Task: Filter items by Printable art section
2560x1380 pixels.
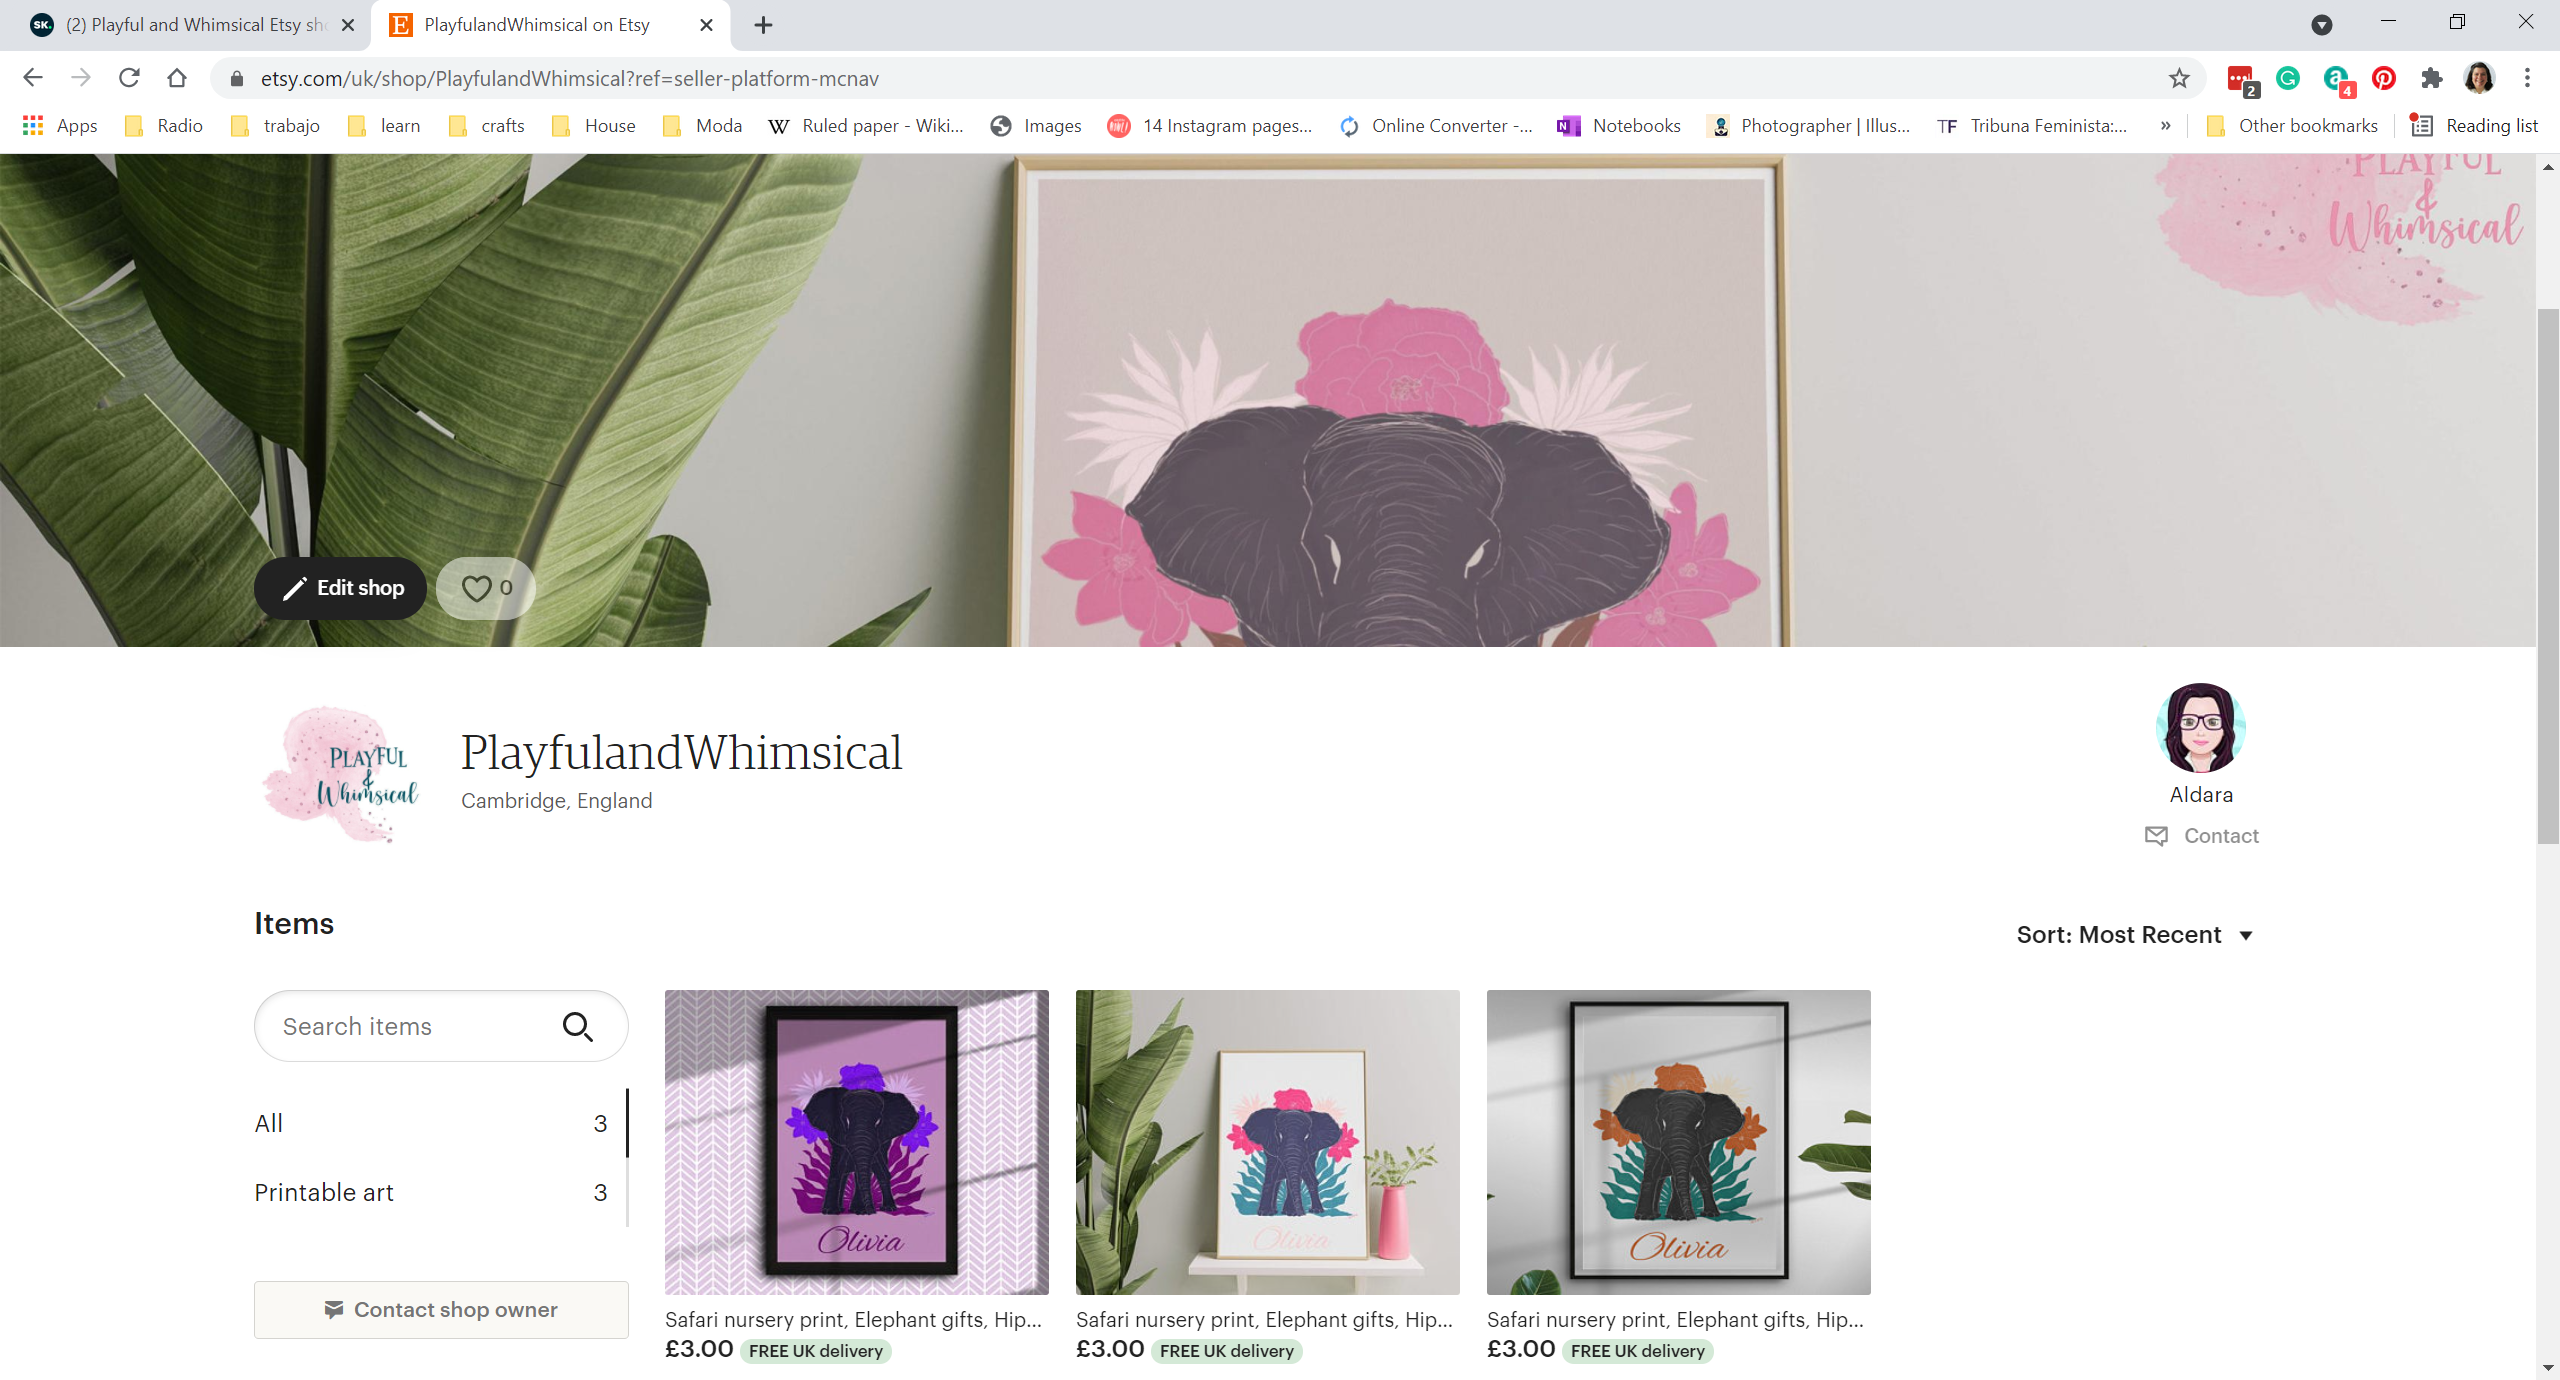Action: pyautogui.click(x=431, y=1192)
